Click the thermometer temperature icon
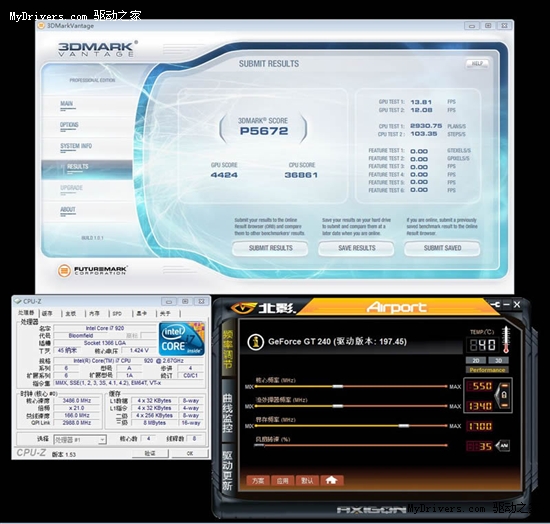 click(506, 339)
